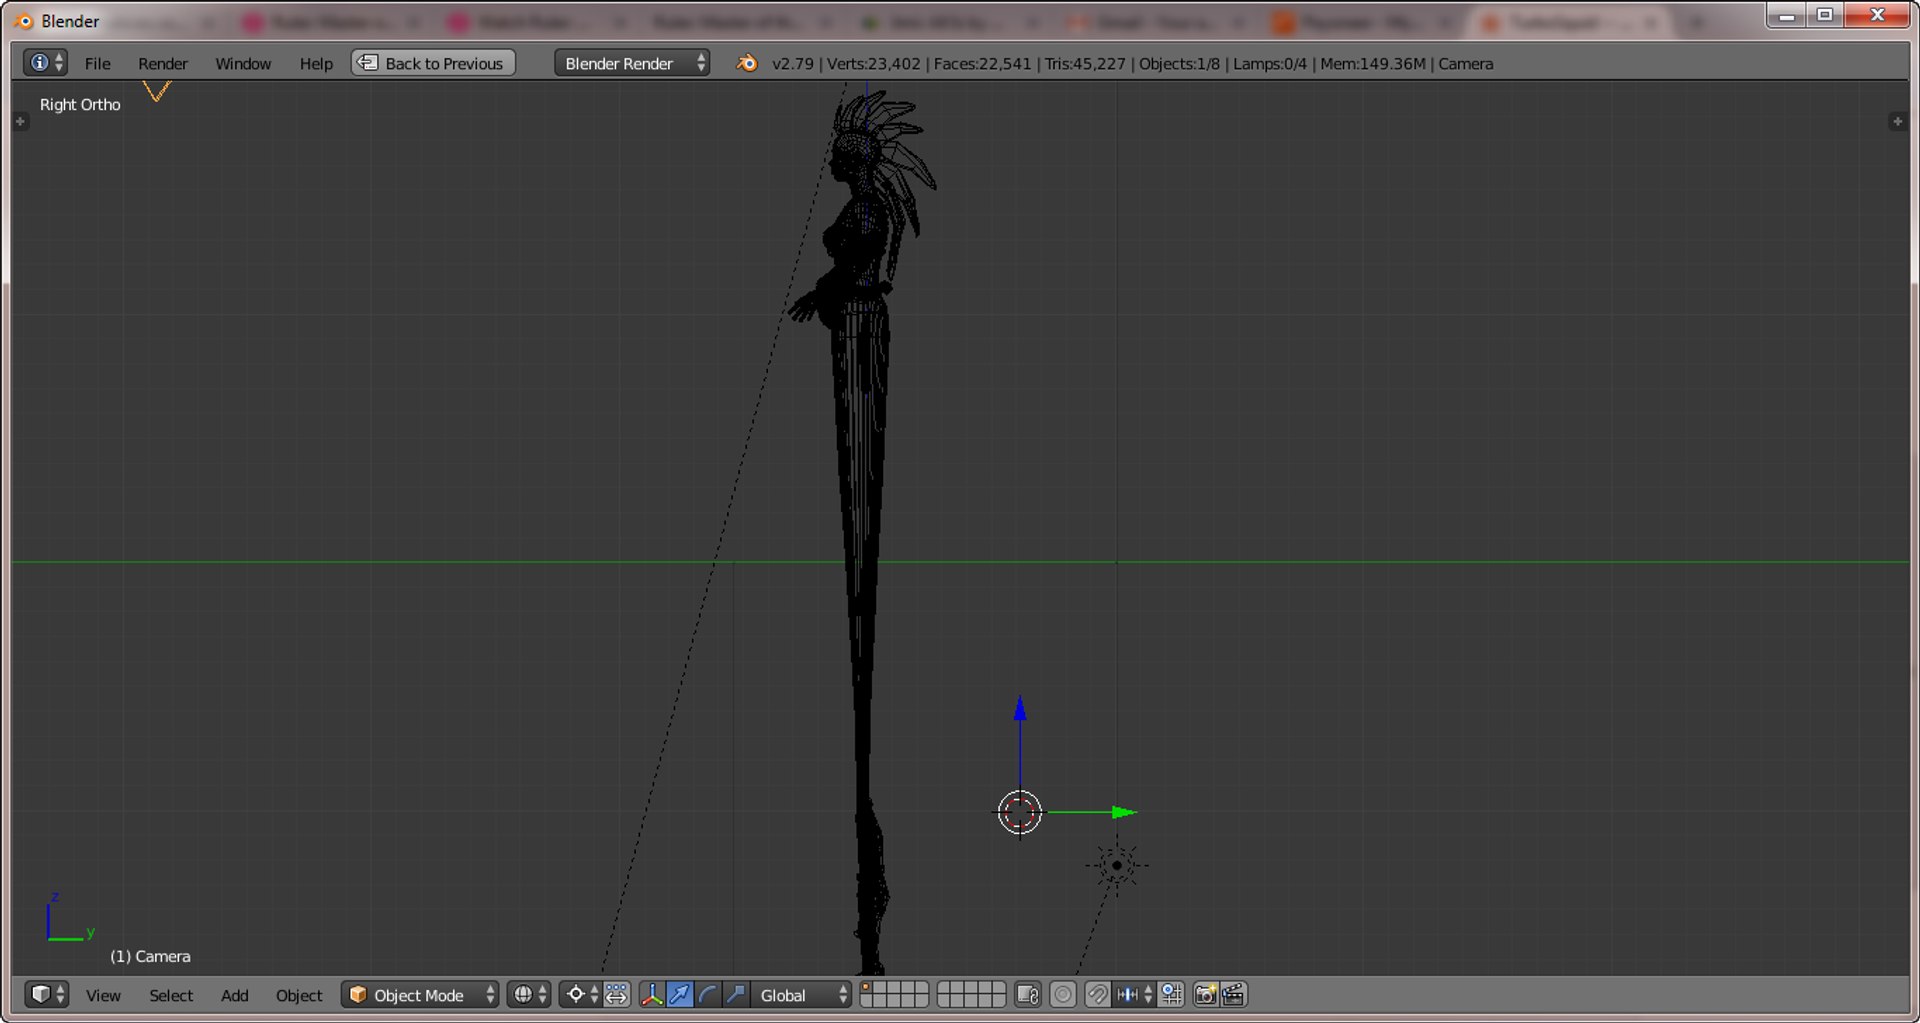Screen dimensions: 1920x1023
Task: Select the translate manipulator arrow icon
Action: pyautogui.click(x=680, y=994)
